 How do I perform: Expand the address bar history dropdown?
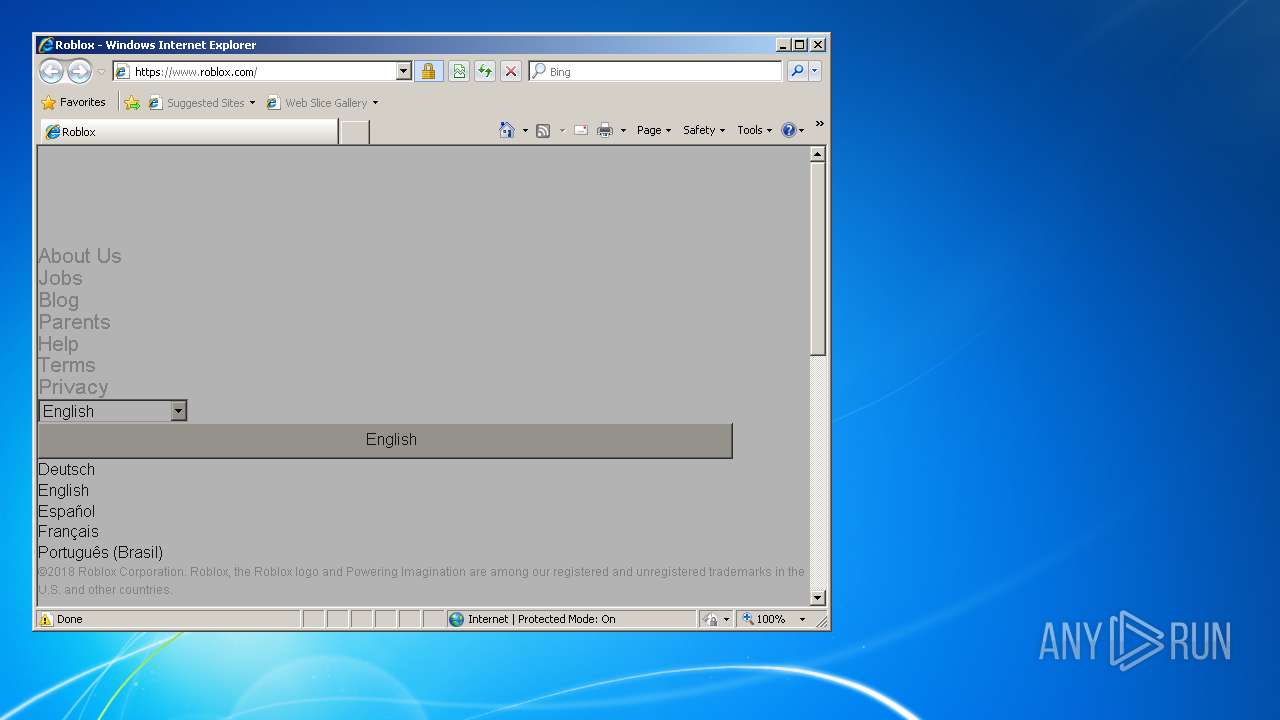coord(404,72)
